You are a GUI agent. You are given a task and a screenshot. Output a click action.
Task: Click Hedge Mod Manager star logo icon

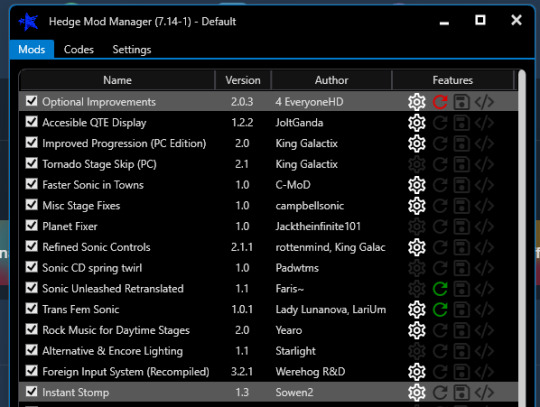point(29,21)
